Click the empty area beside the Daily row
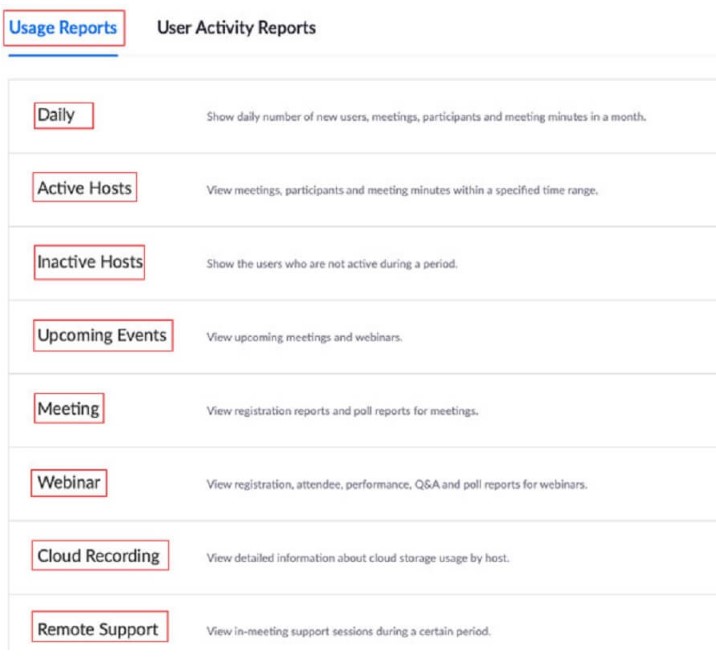The height and width of the screenshot is (660, 716). pos(680,117)
